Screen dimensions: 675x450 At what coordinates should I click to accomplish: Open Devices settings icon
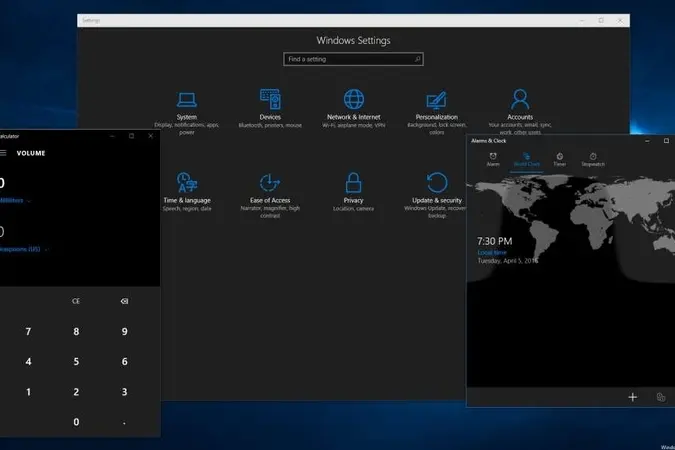[x=270, y=99]
